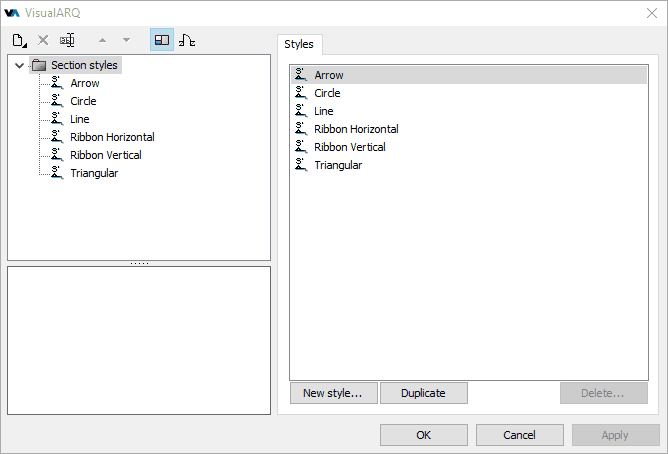Click the Triangular icon in Styles list
Screen dimensions: 668x454
tap(301, 164)
